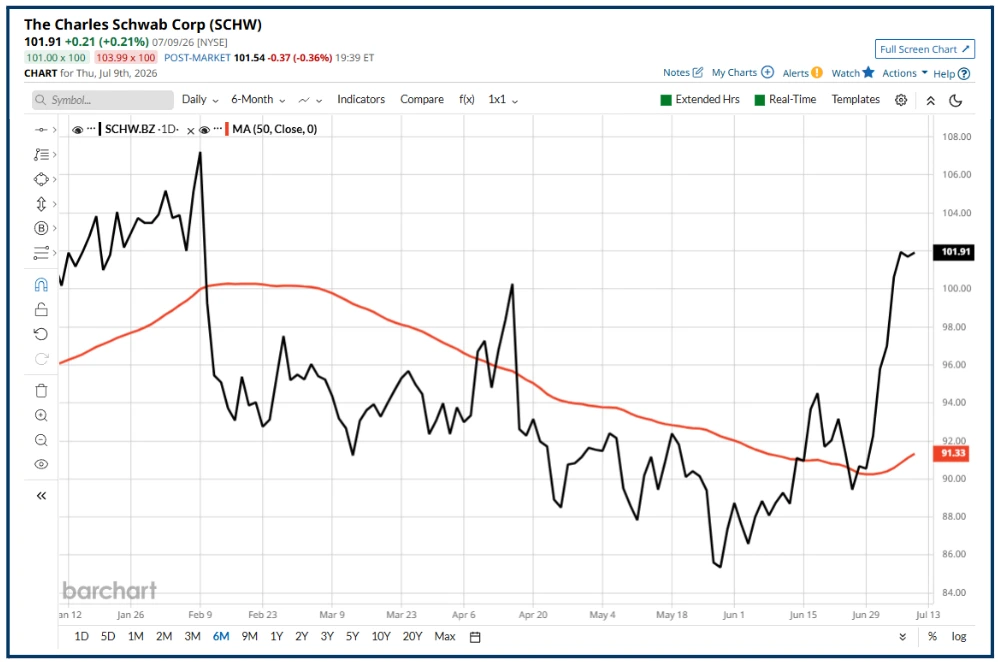Open the chart type line dropdown

[x=310, y=100]
